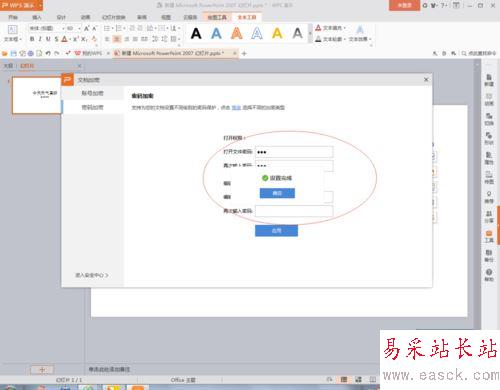Click the numbered list icon
Image resolution: width=500 pixels, height=390 pixels.
click(x=118, y=28)
